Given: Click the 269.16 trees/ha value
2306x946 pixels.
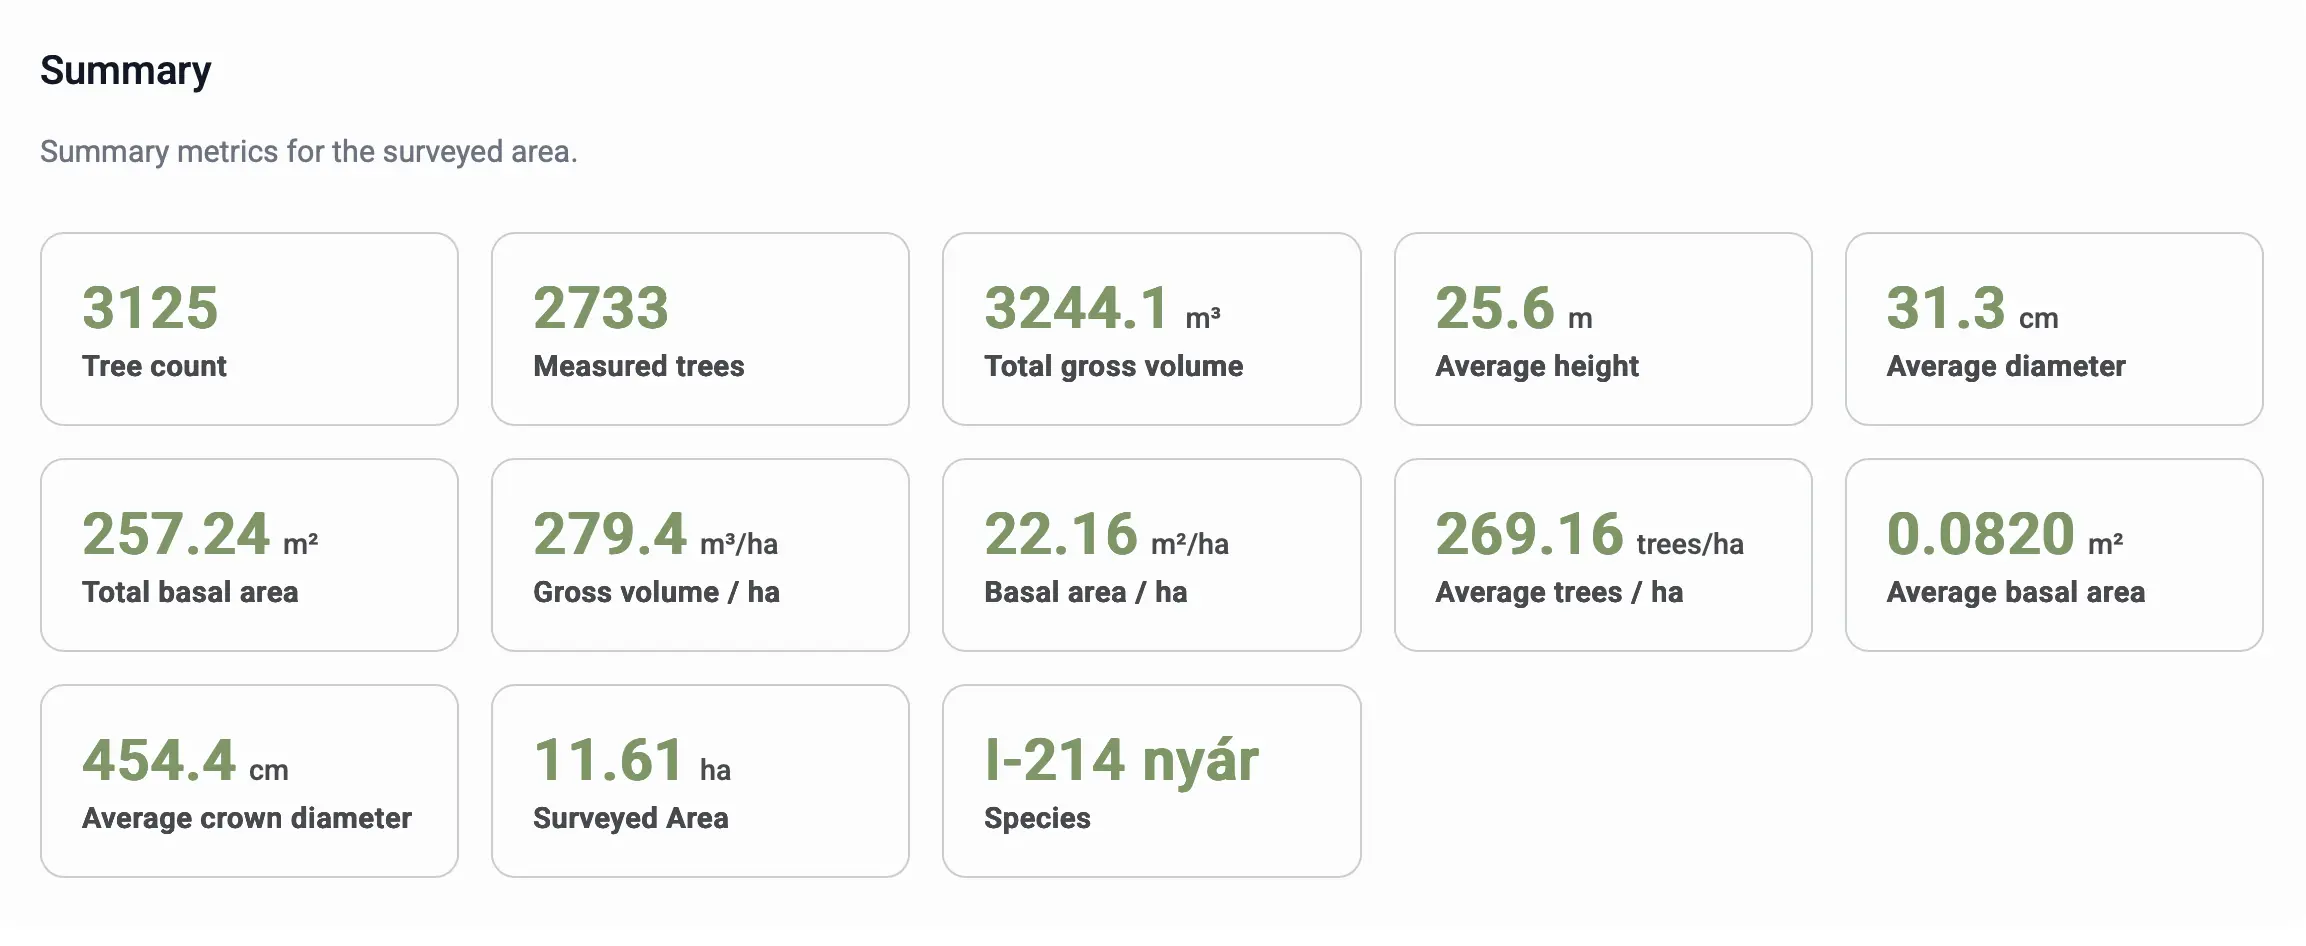Looking at the screenshot, I should 1588,534.
